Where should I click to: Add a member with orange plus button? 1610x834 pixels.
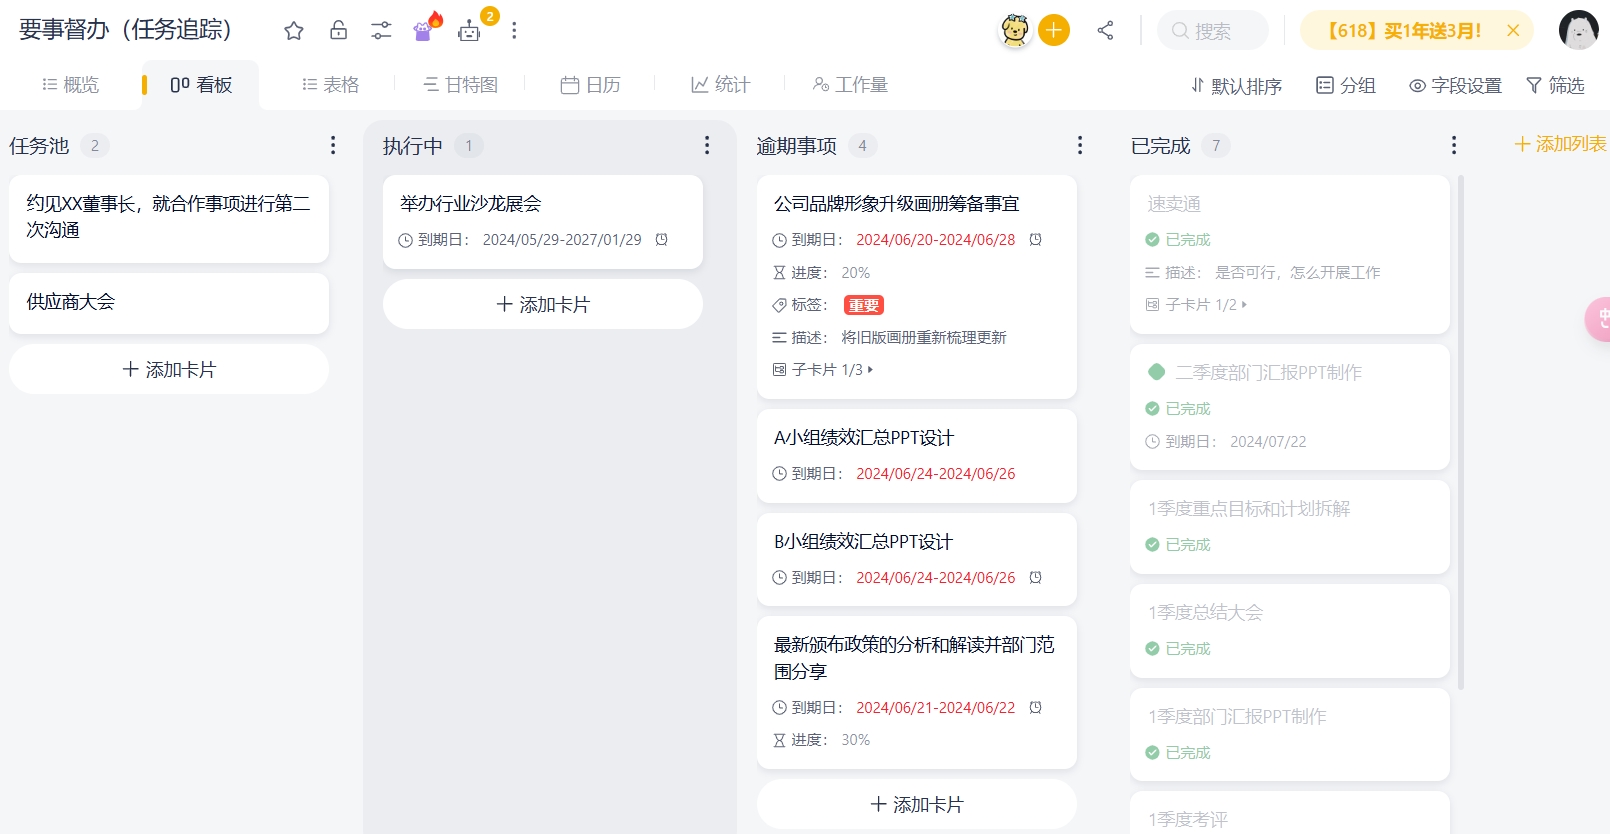(1054, 30)
